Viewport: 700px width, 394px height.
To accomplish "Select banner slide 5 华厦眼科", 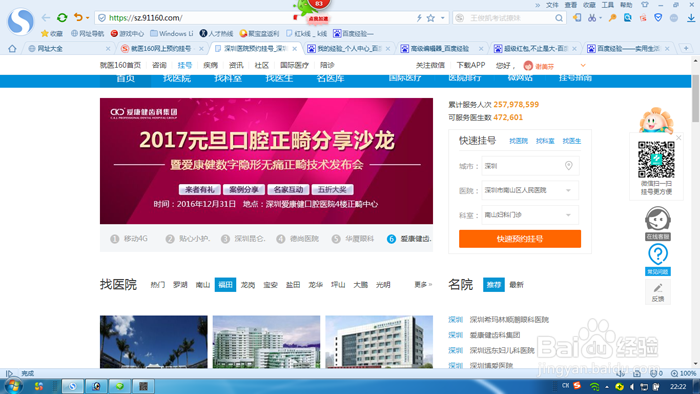I will click(353, 239).
